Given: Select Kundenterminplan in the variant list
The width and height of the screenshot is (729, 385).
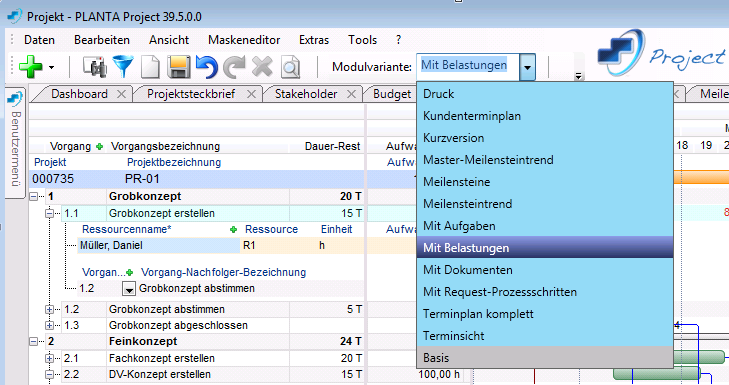Looking at the screenshot, I should (x=545, y=116).
